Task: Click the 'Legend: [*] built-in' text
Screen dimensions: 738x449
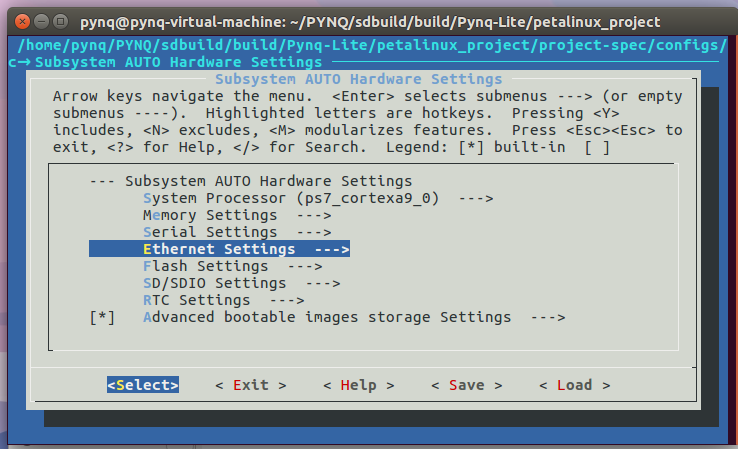Action: coord(476,147)
